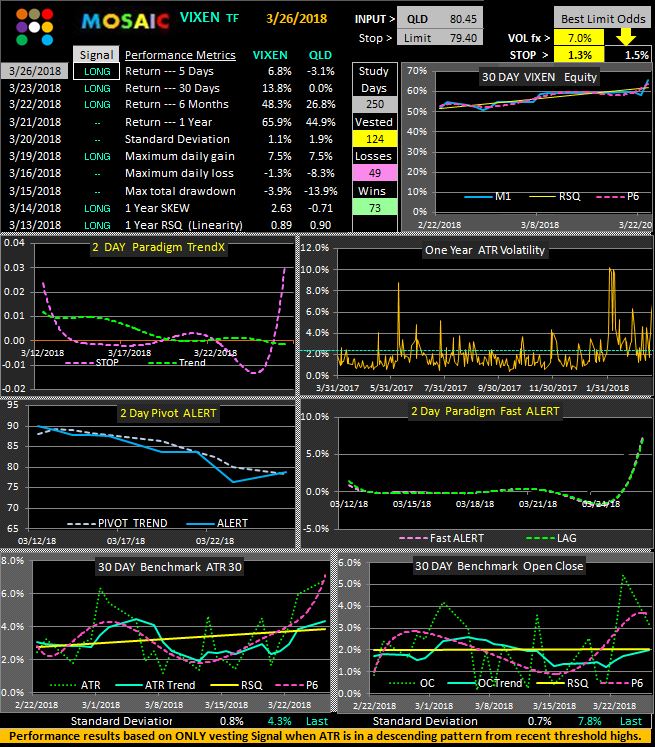This screenshot has height=747, width=655.
Task: Click Max total drawdown QLD value -13.9%
Action: tap(321, 191)
